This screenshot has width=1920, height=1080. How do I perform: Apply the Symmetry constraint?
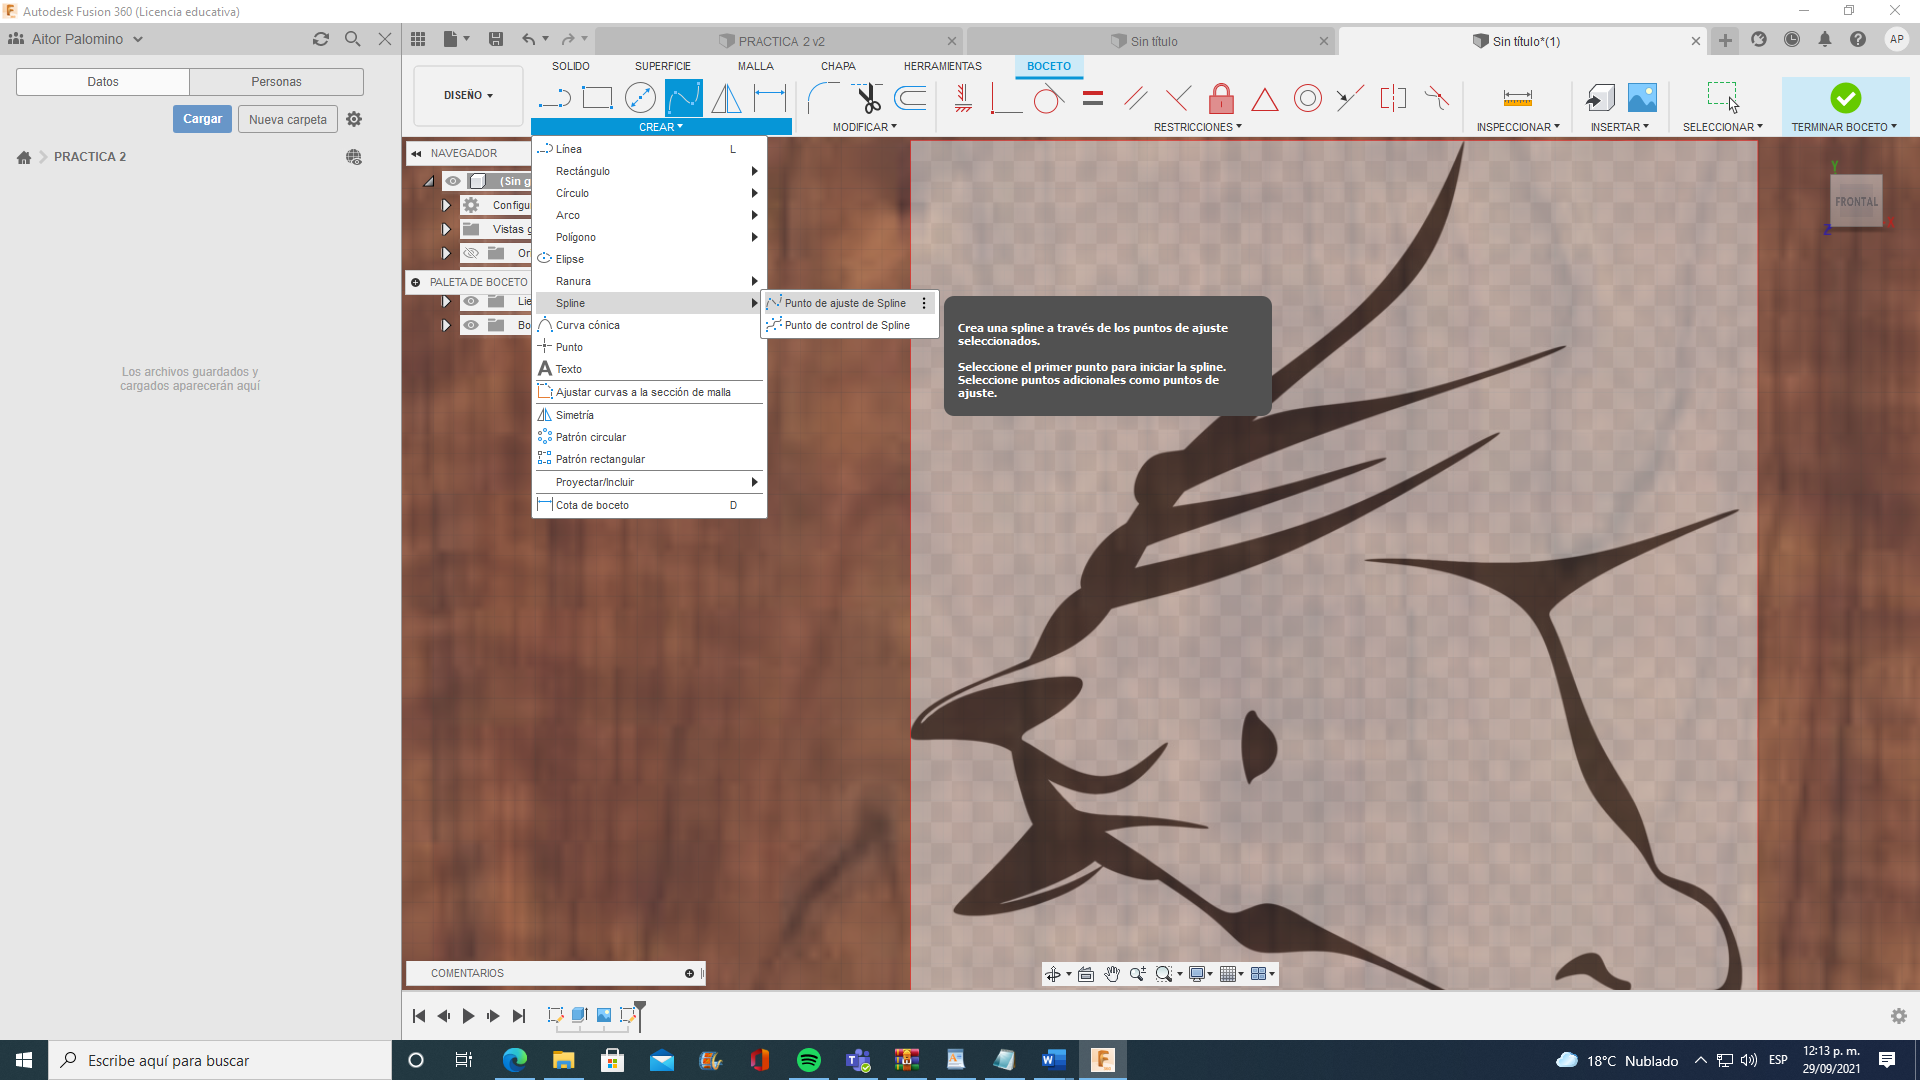click(x=1393, y=98)
